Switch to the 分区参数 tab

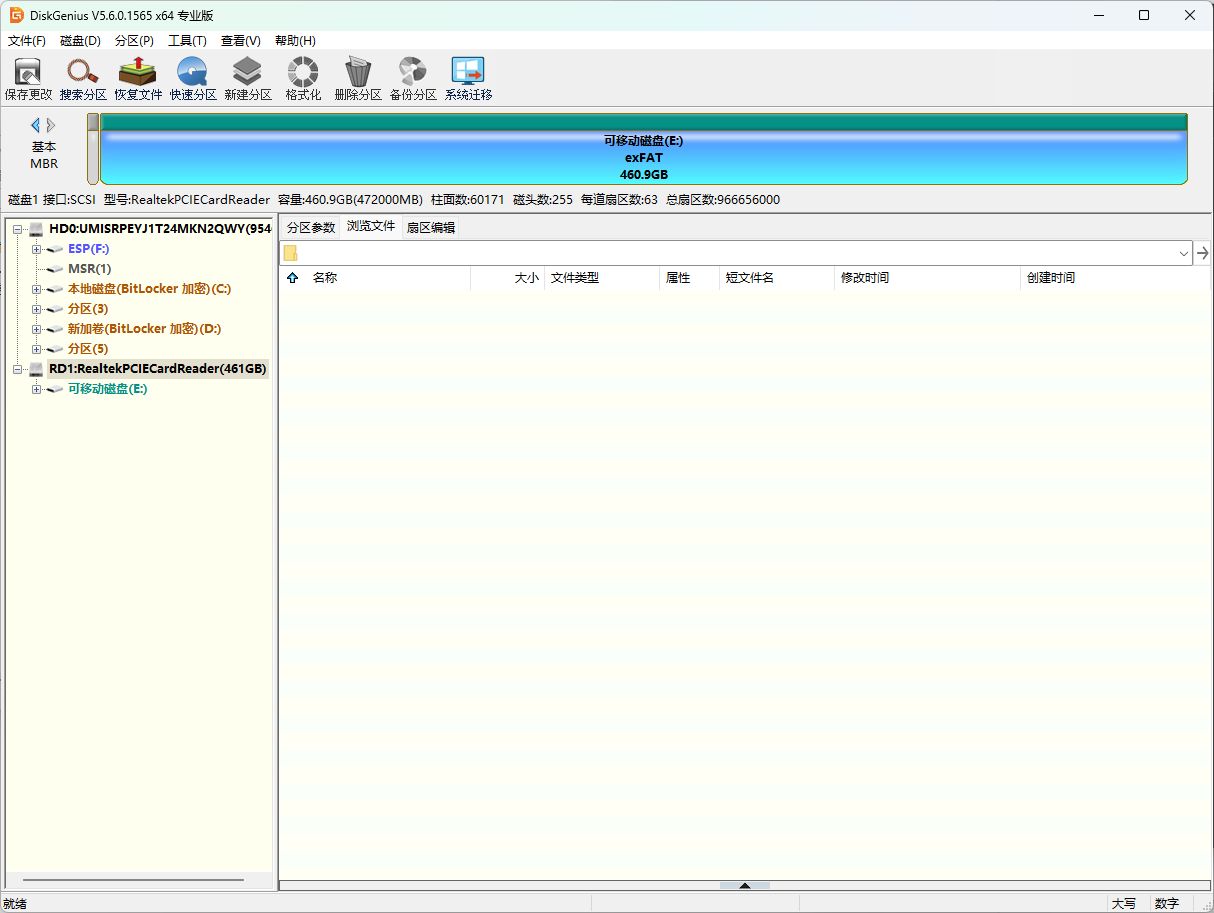click(311, 227)
